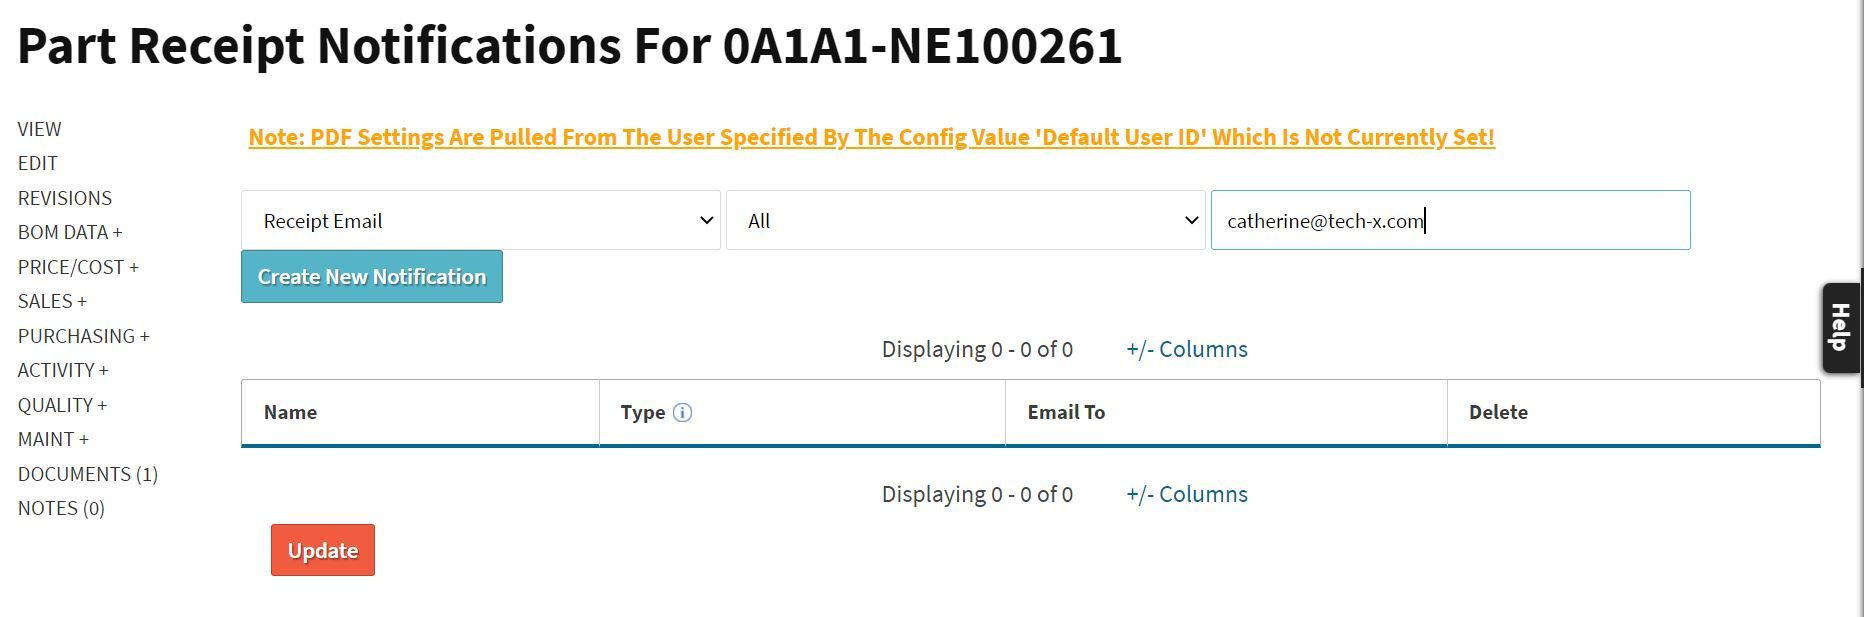Click the red Update button
The width and height of the screenshot is (1864, 617).
[x=322, y=550]
